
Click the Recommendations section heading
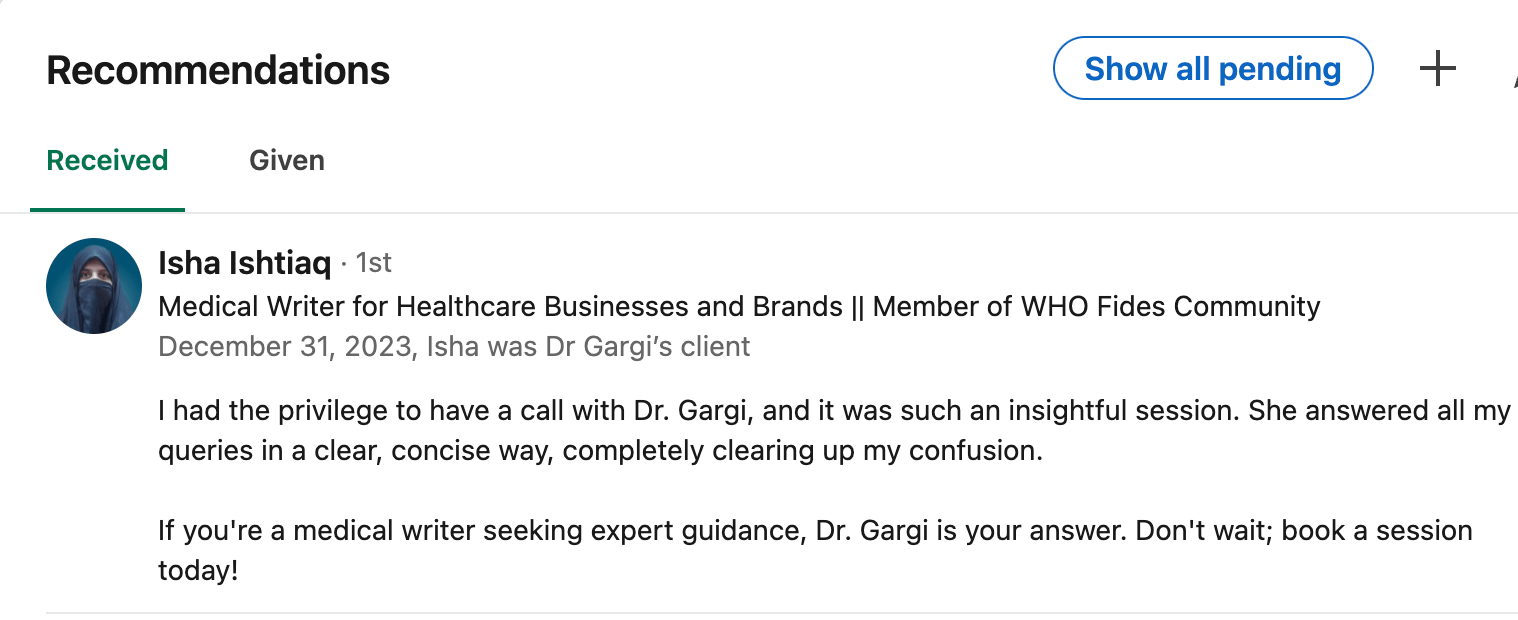[x=218, y=71]
